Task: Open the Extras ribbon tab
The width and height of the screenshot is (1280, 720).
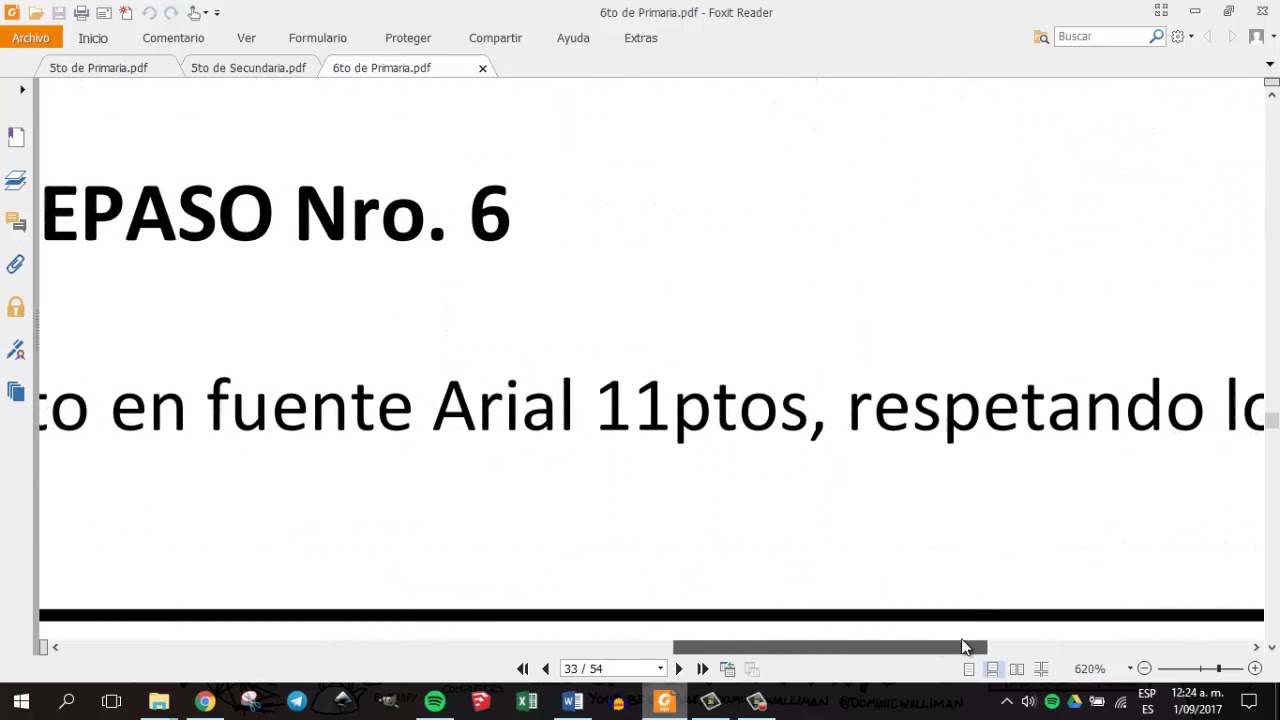Action: click(x=641, y=38)
